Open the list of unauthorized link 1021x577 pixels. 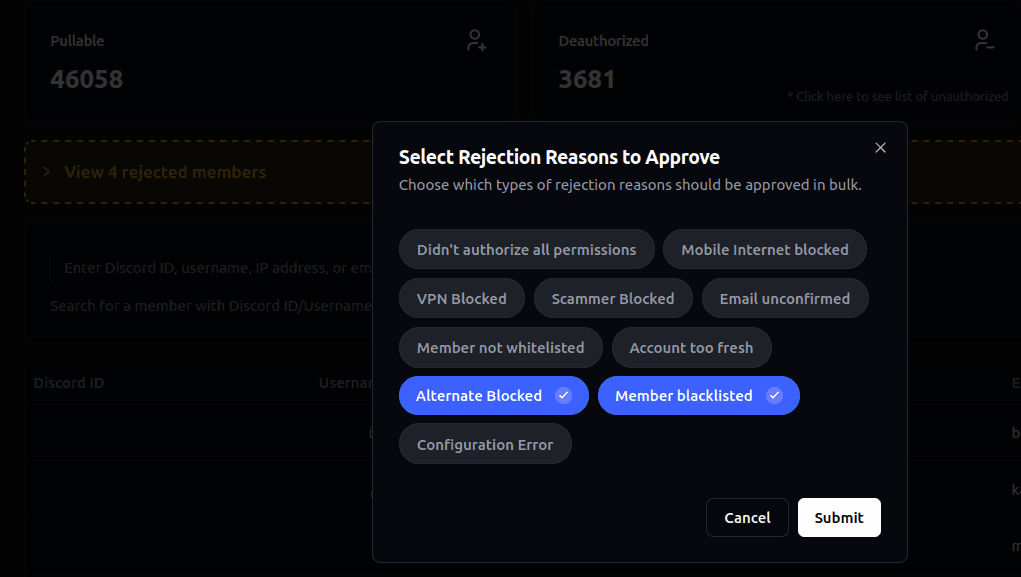(897, 97)
